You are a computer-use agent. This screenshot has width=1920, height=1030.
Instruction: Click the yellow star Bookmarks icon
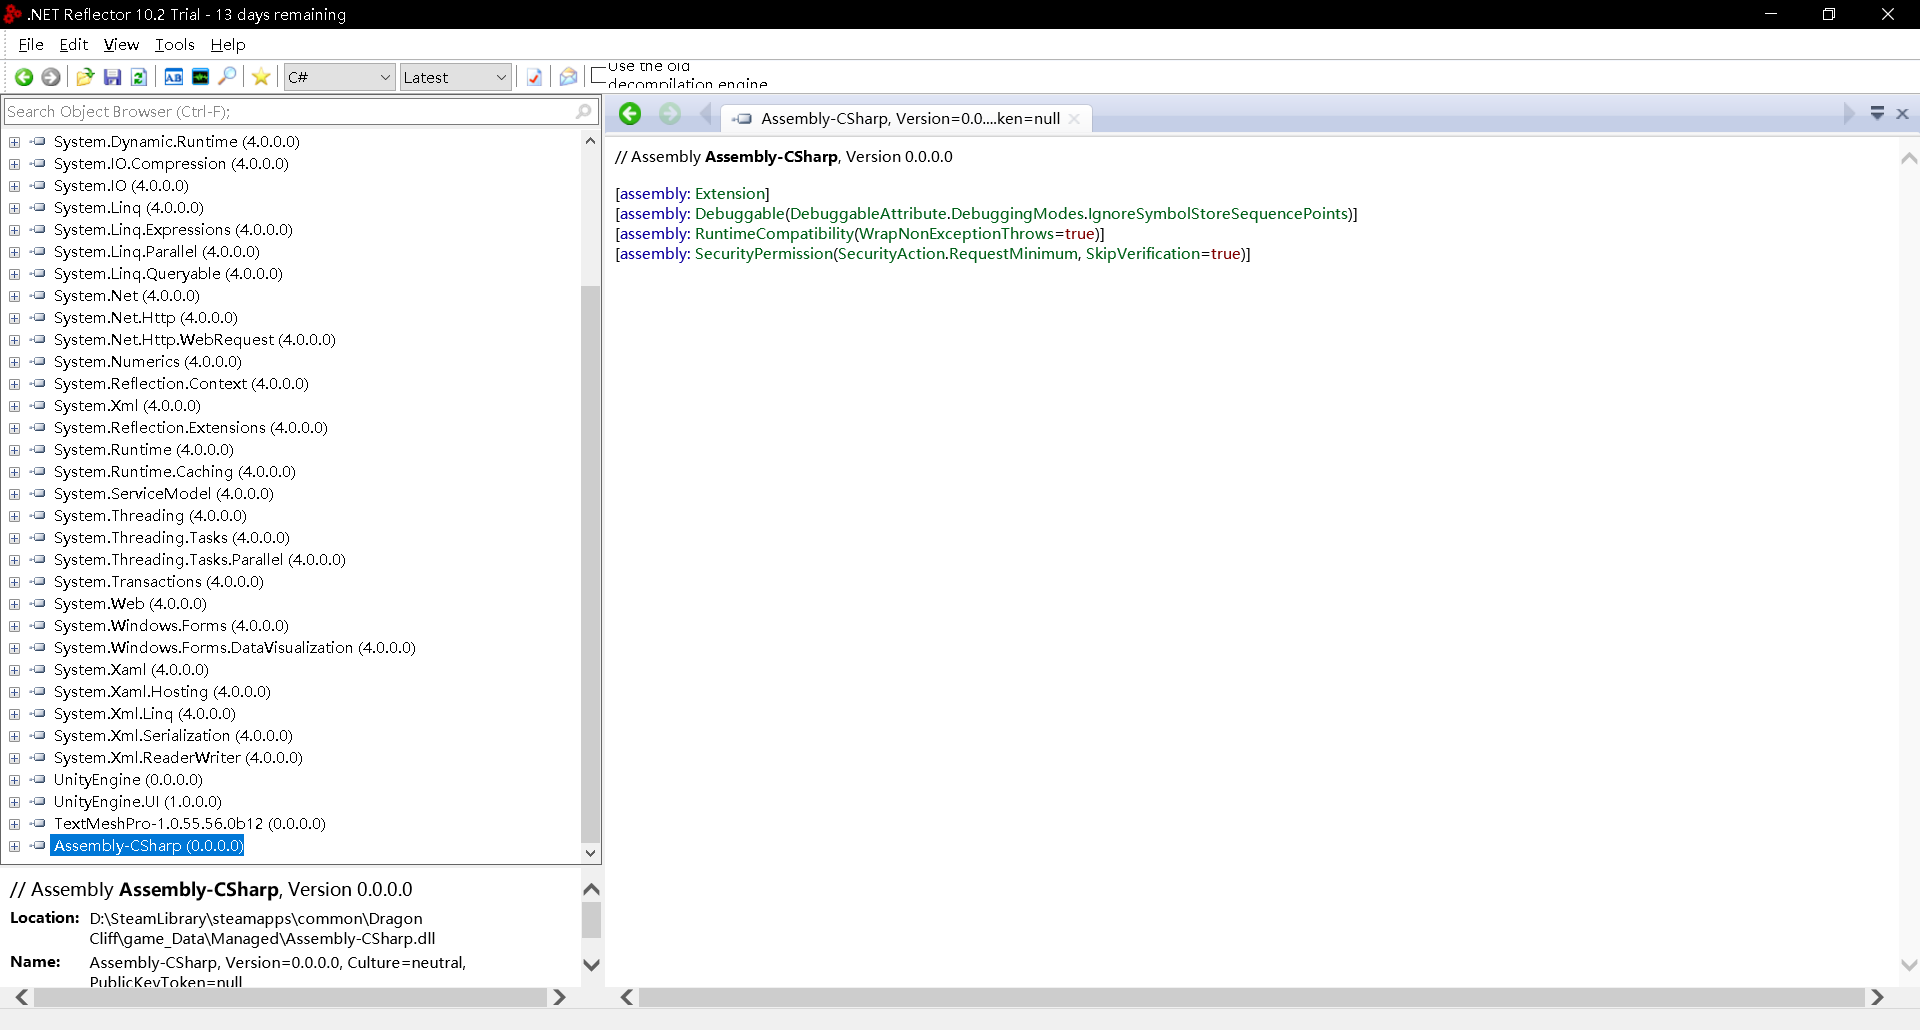click(261, 77)
